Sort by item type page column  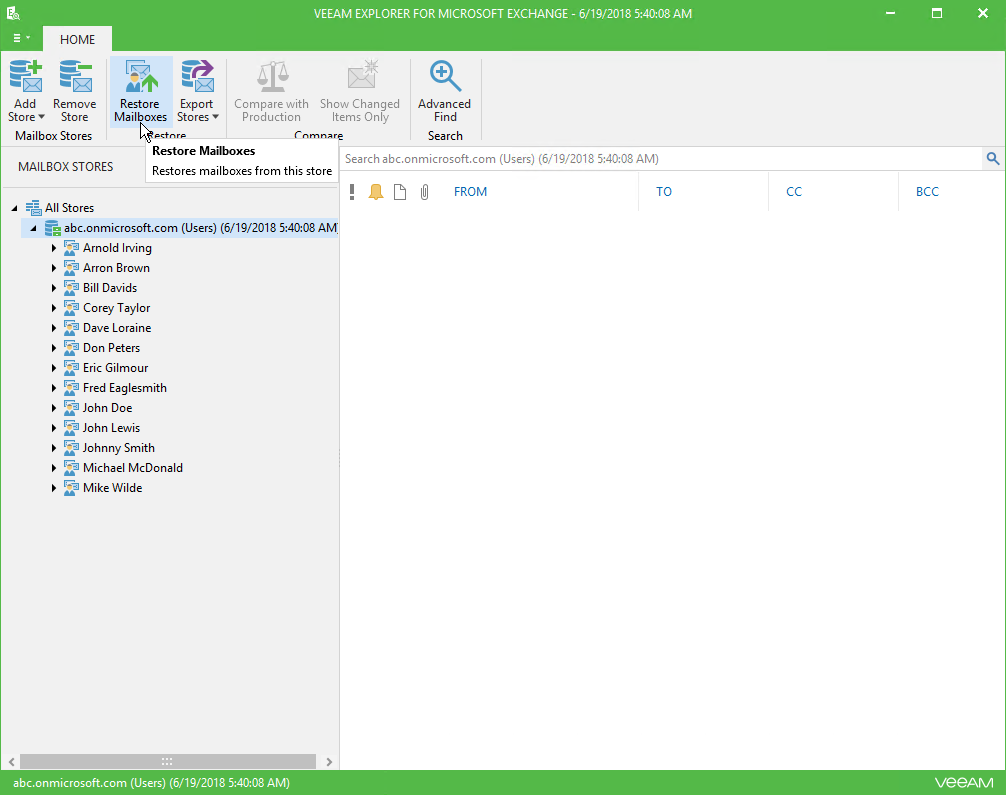400,191
